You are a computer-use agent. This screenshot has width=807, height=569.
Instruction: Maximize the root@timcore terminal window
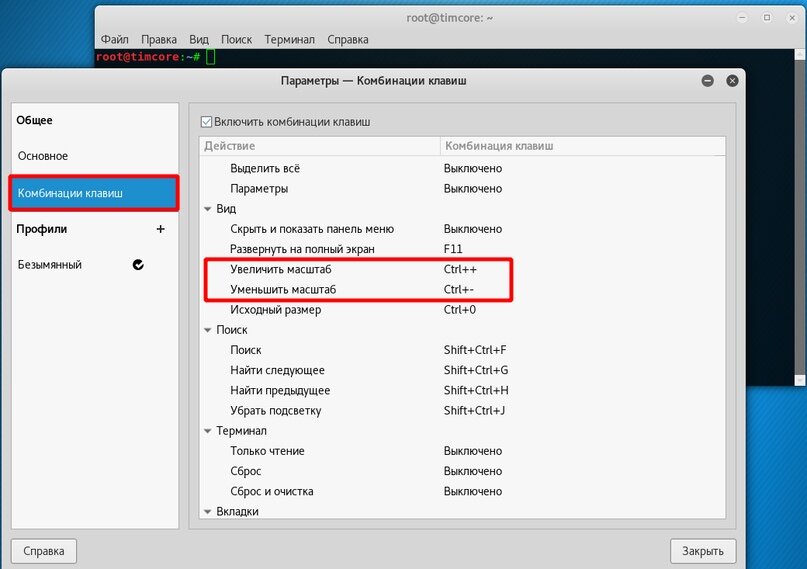point(767,17)
